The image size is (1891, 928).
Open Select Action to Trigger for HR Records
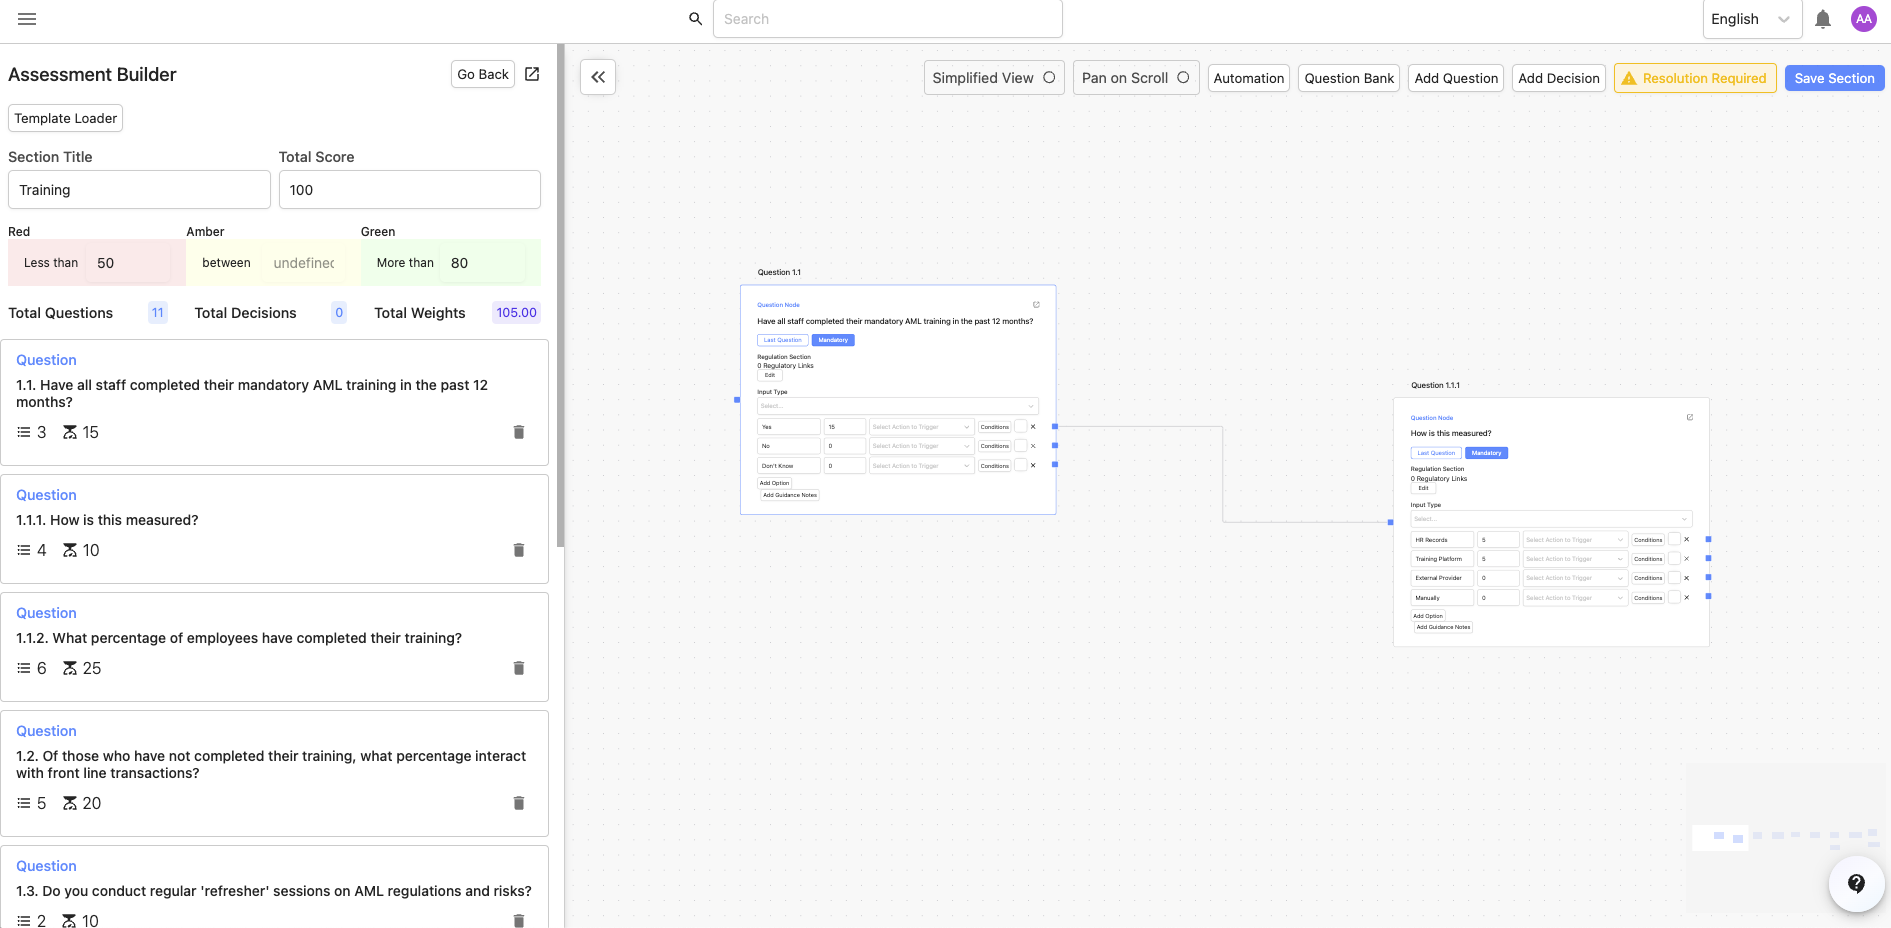point(1574,540)
